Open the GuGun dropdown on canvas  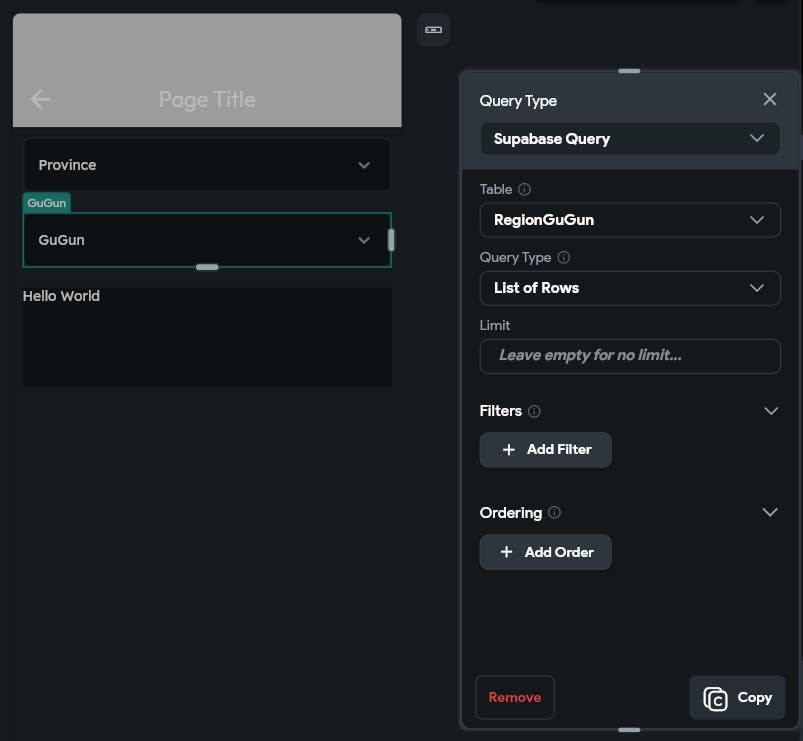tap(207, 240)
